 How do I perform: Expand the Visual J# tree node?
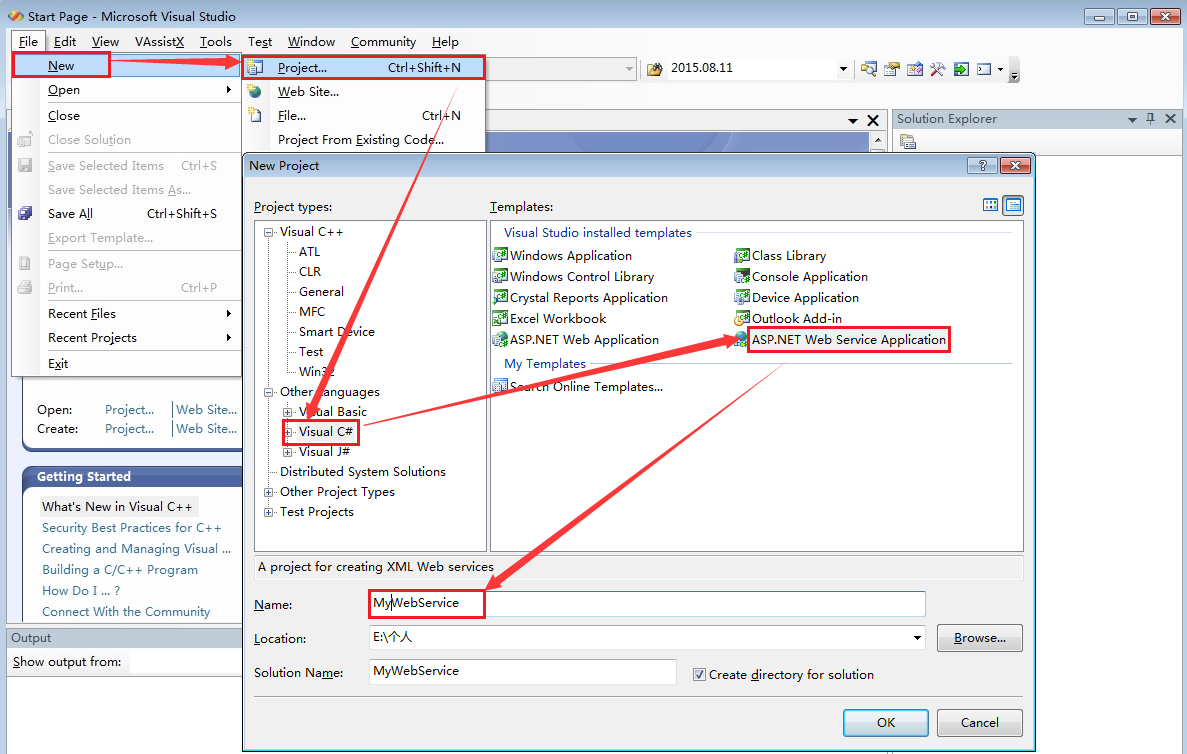click(288, 452)
